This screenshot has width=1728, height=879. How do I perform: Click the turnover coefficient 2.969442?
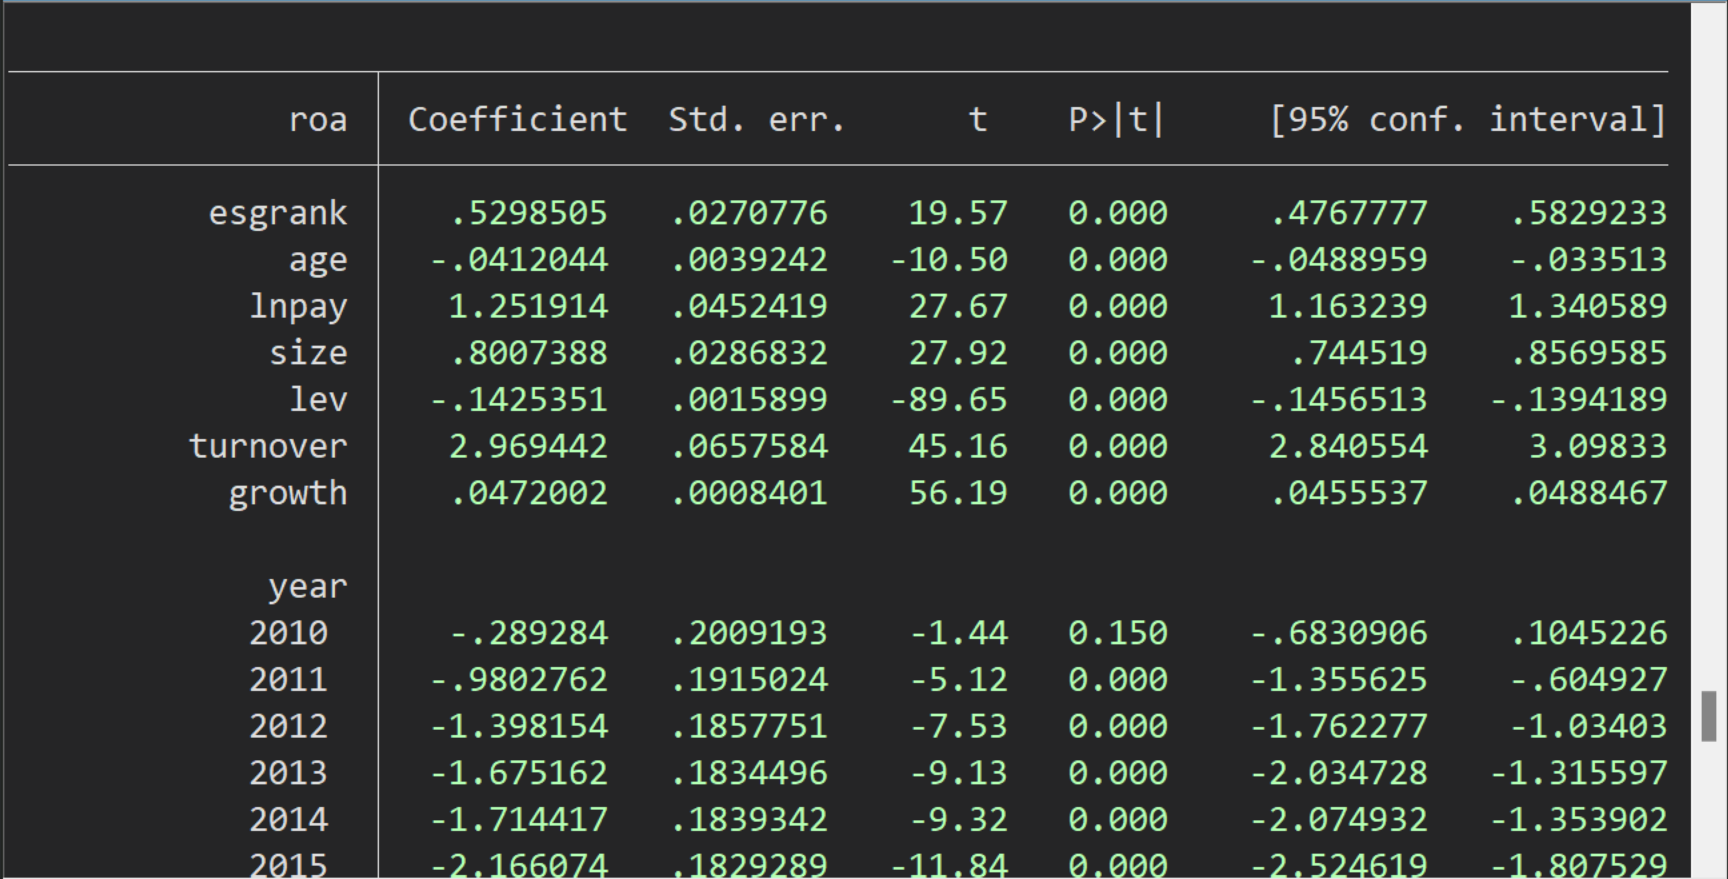527,446
